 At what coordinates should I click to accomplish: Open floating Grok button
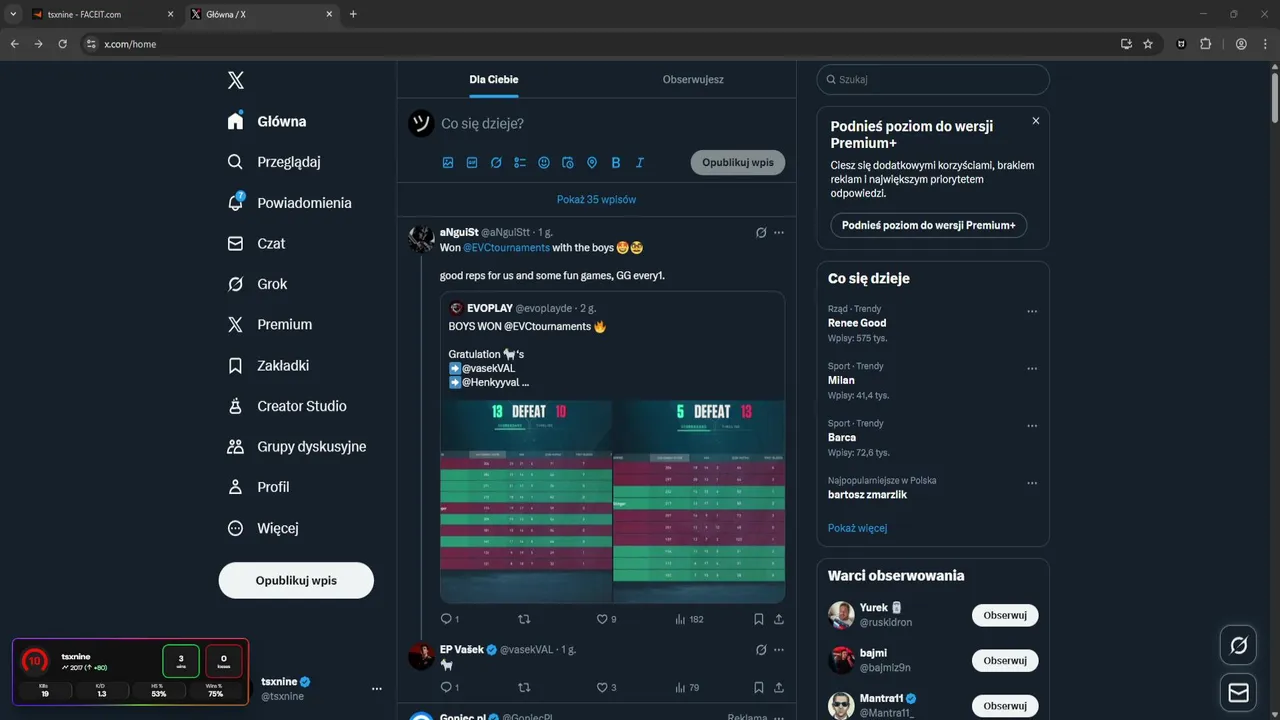tap(1238, 645)
